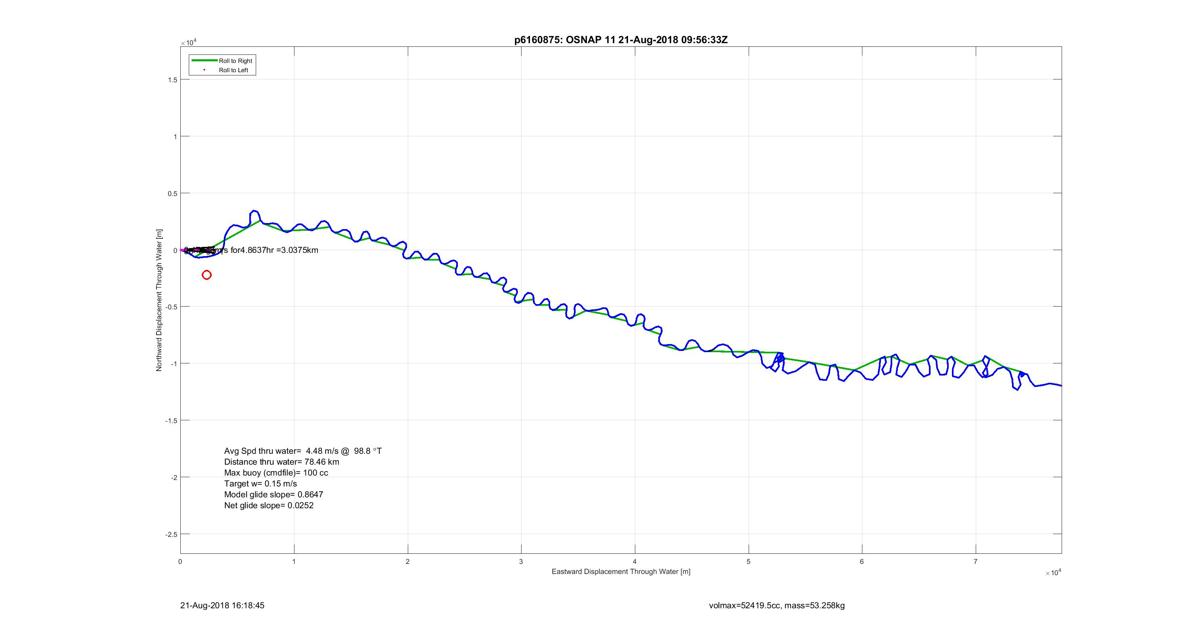Click the 'Net glide slope= 0.0252' text
Screen dimensions: 1200x622
pyautogui.click(x=269, y=506)
